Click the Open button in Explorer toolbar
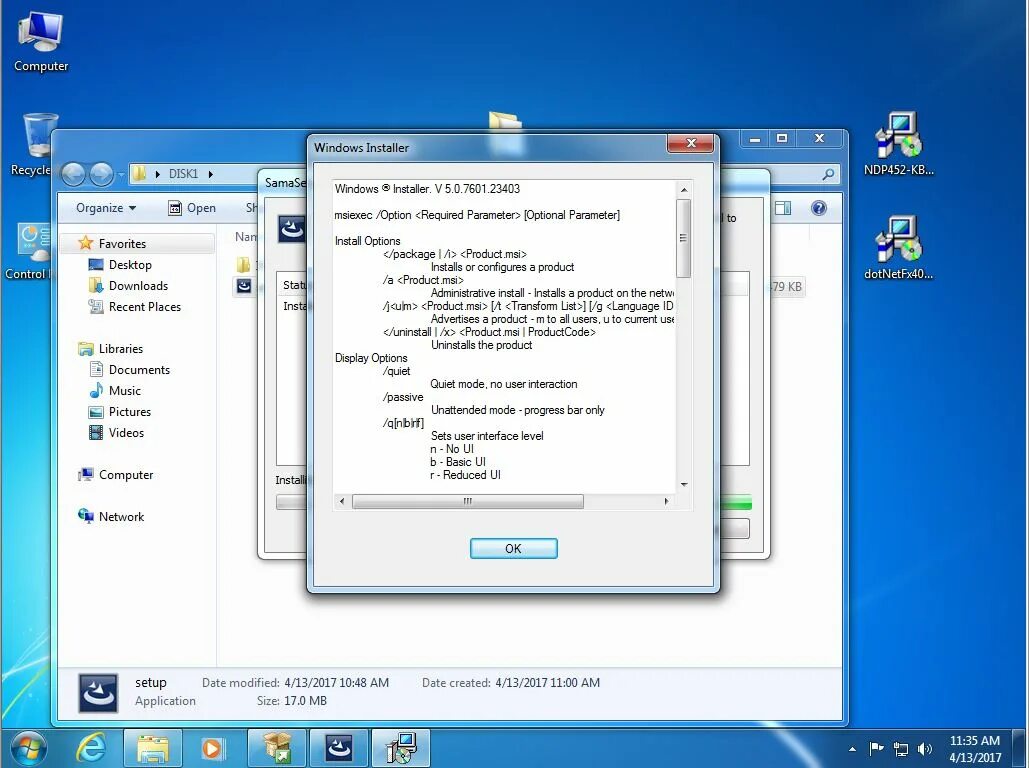 coord(192,208)
